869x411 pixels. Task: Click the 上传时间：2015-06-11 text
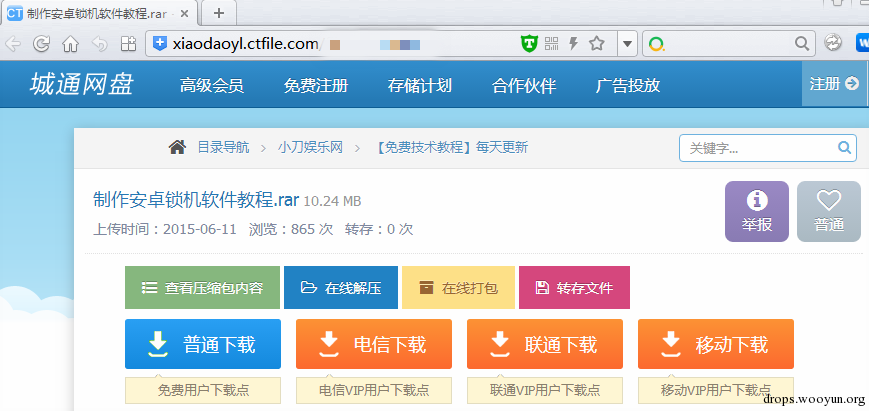click(165, 229)
